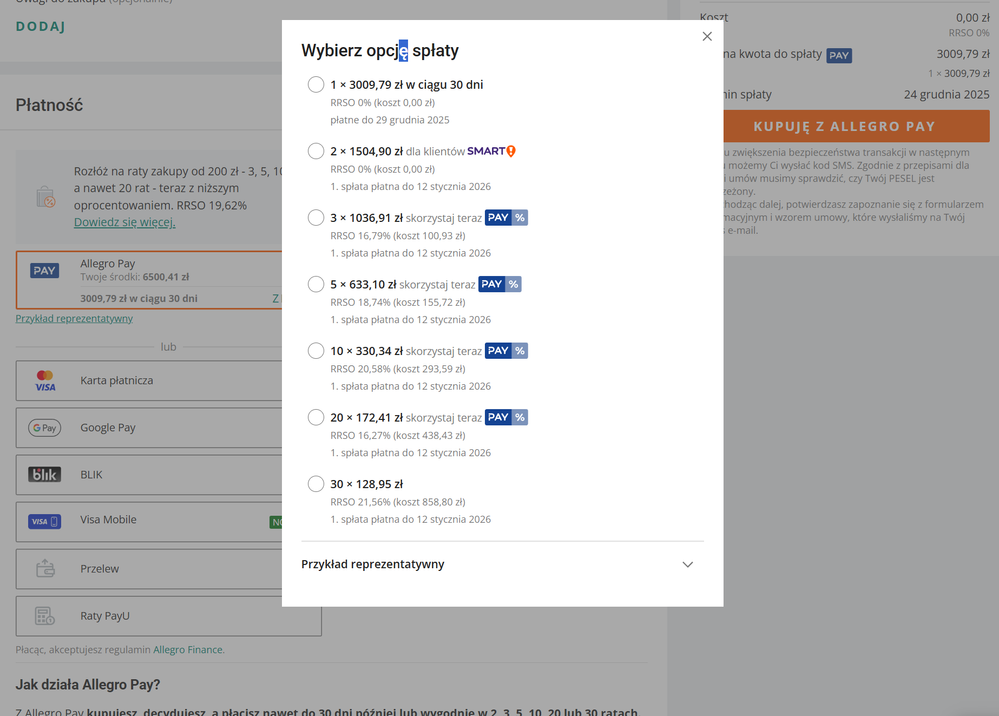Click the Kupuję z Allegro Pay button
The width and height of the screenshot is (999, 716).
(844, 126)
